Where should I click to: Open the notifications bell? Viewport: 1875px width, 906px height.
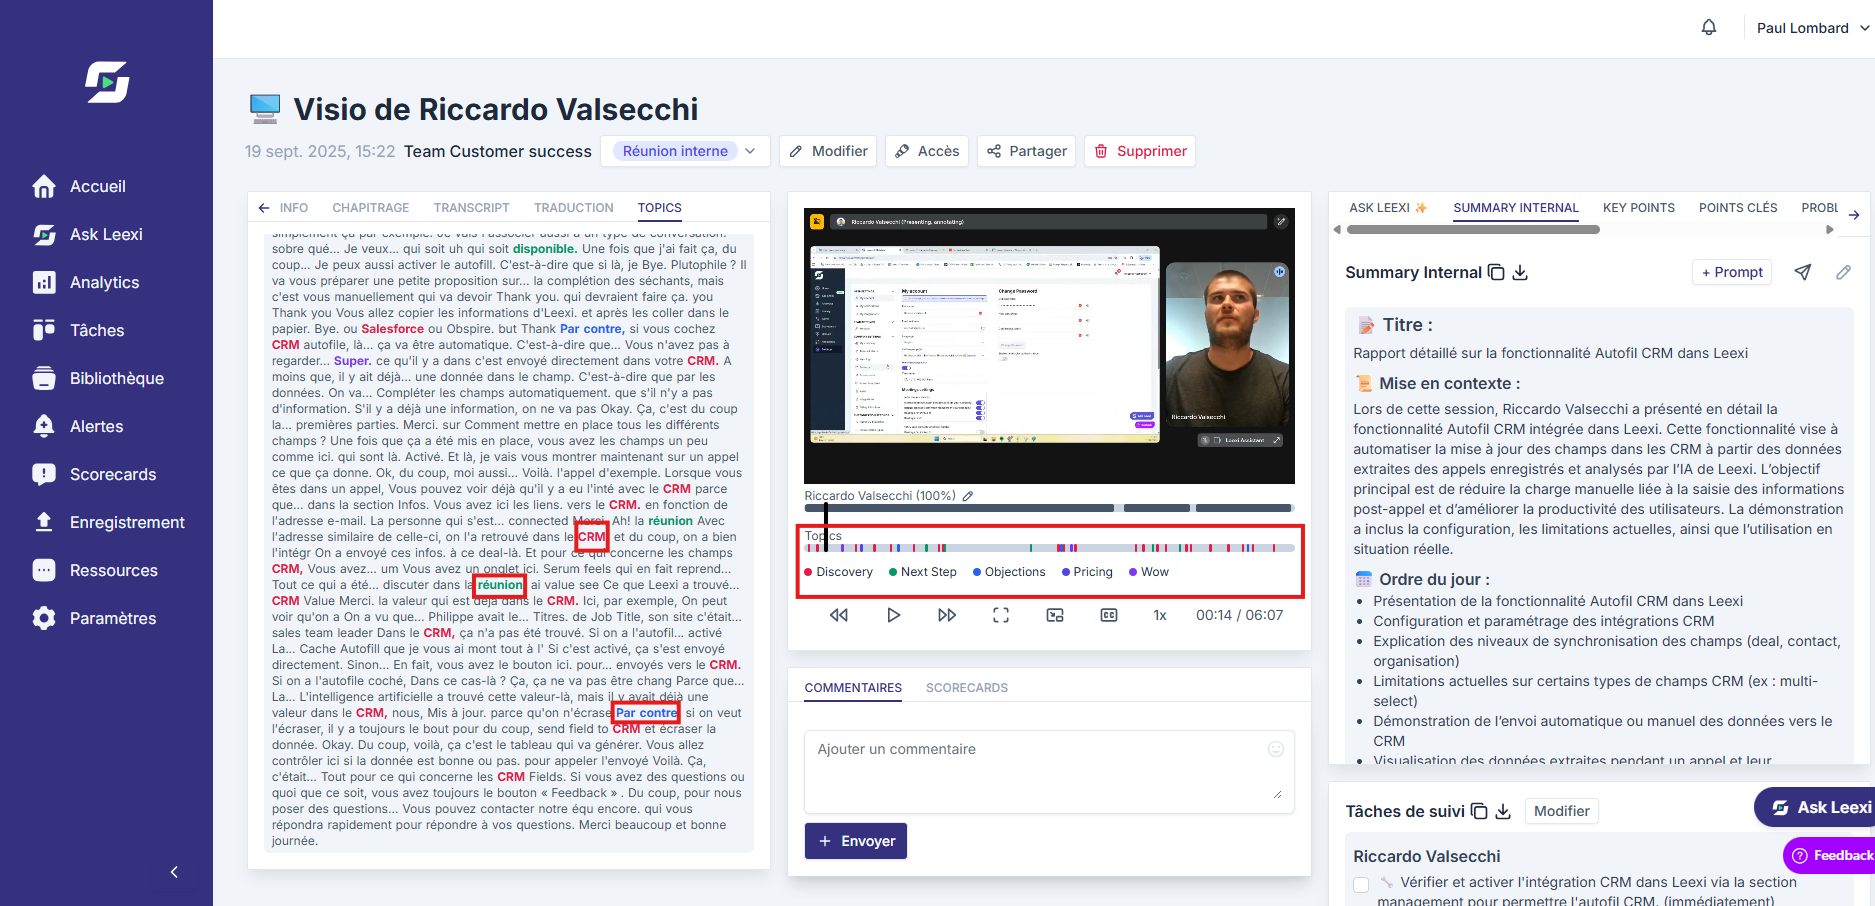(1709, 28)
